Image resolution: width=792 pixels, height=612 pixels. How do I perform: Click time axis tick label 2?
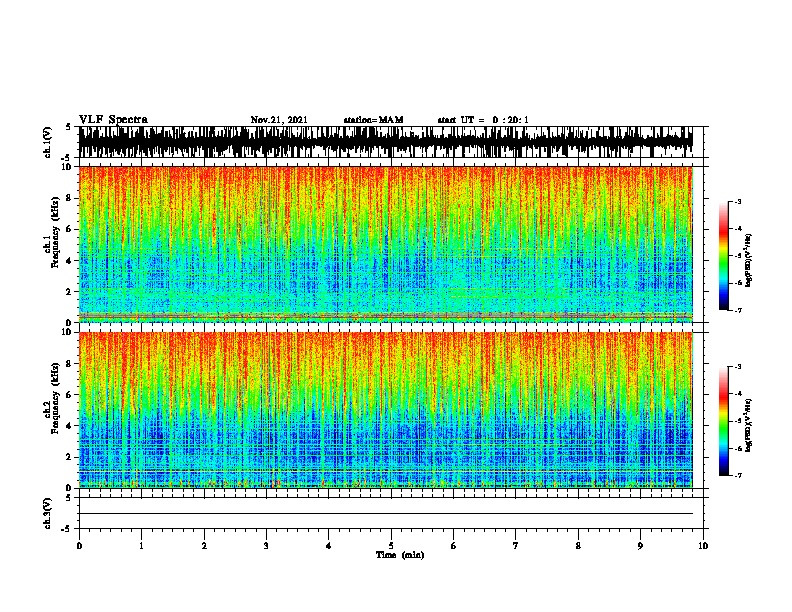click(204, 546)
